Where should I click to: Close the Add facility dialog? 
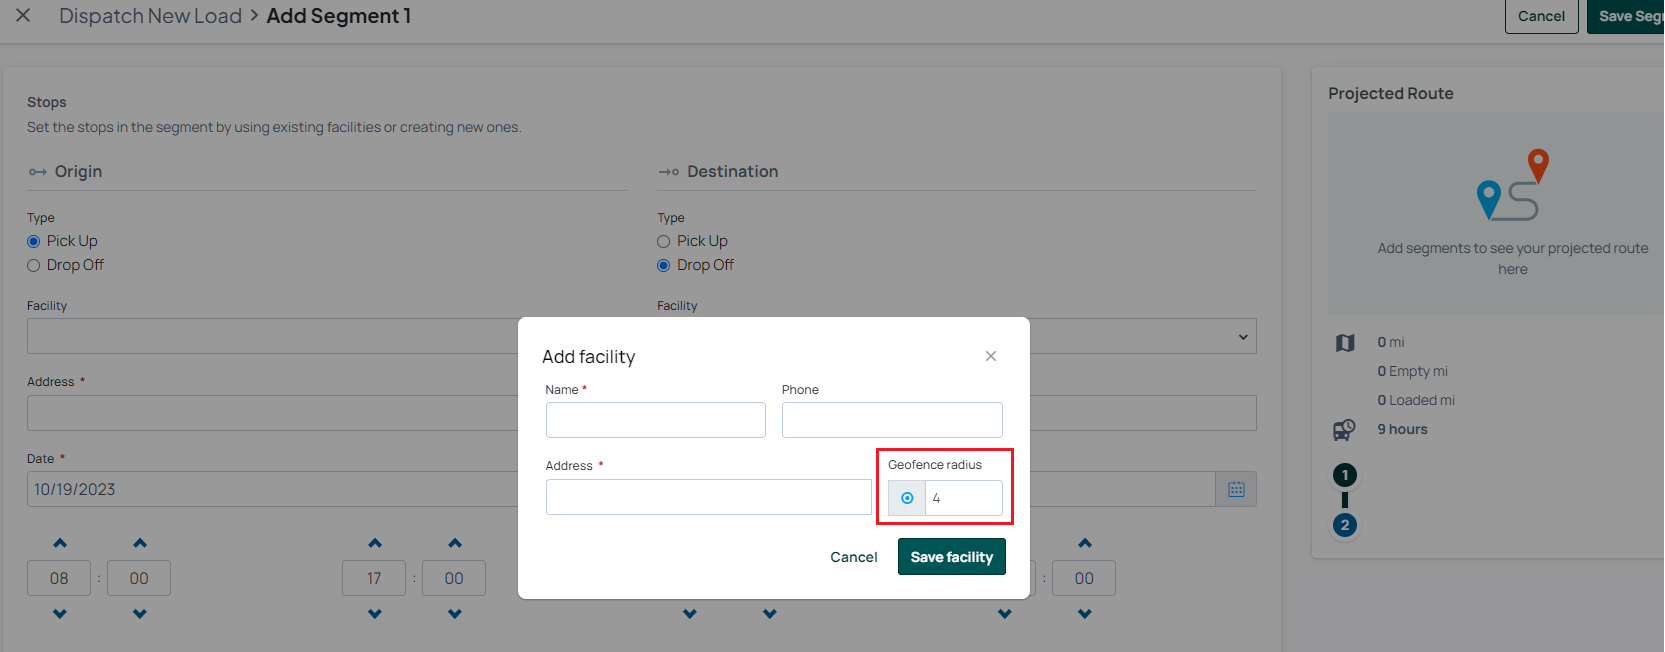pyautogui.click(x=990, y=356)
